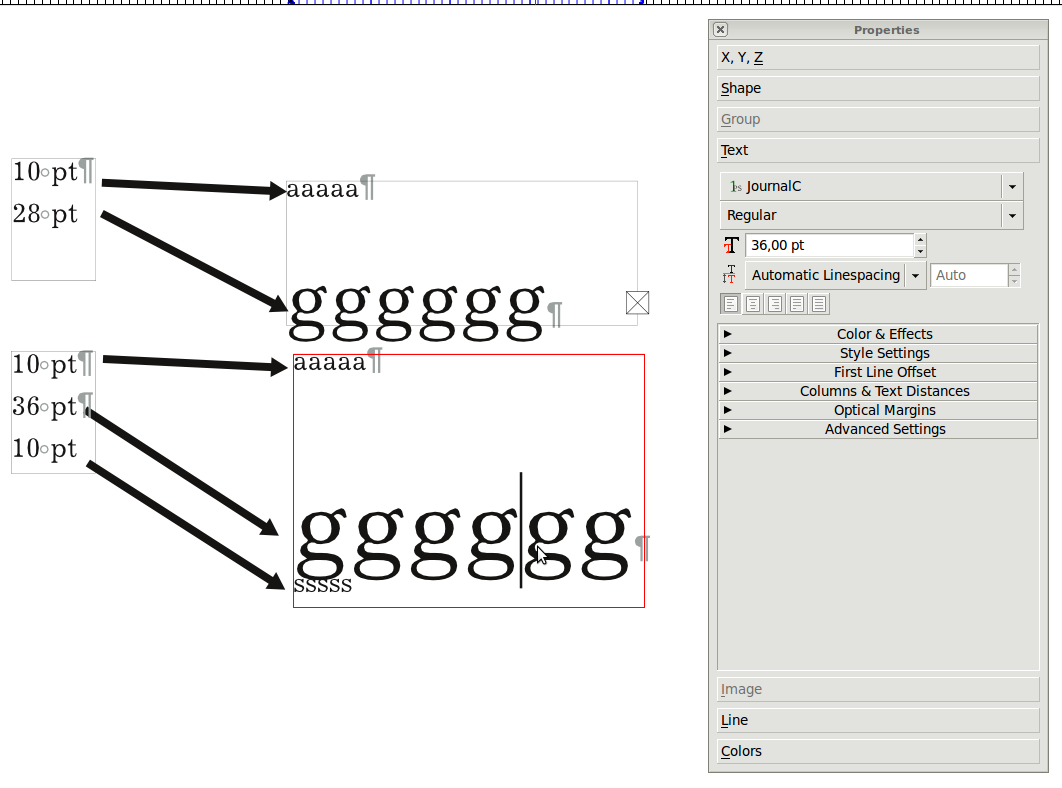Apply forced justified alignment
1062x788 pixels.
[x=819, y=304]
